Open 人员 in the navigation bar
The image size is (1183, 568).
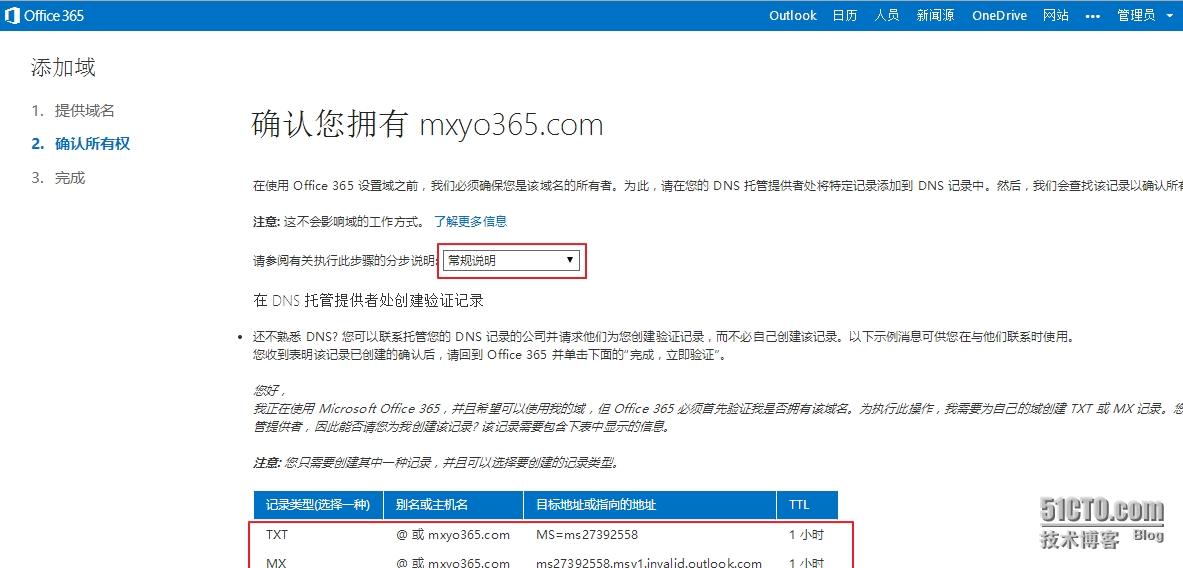(886, 15)
